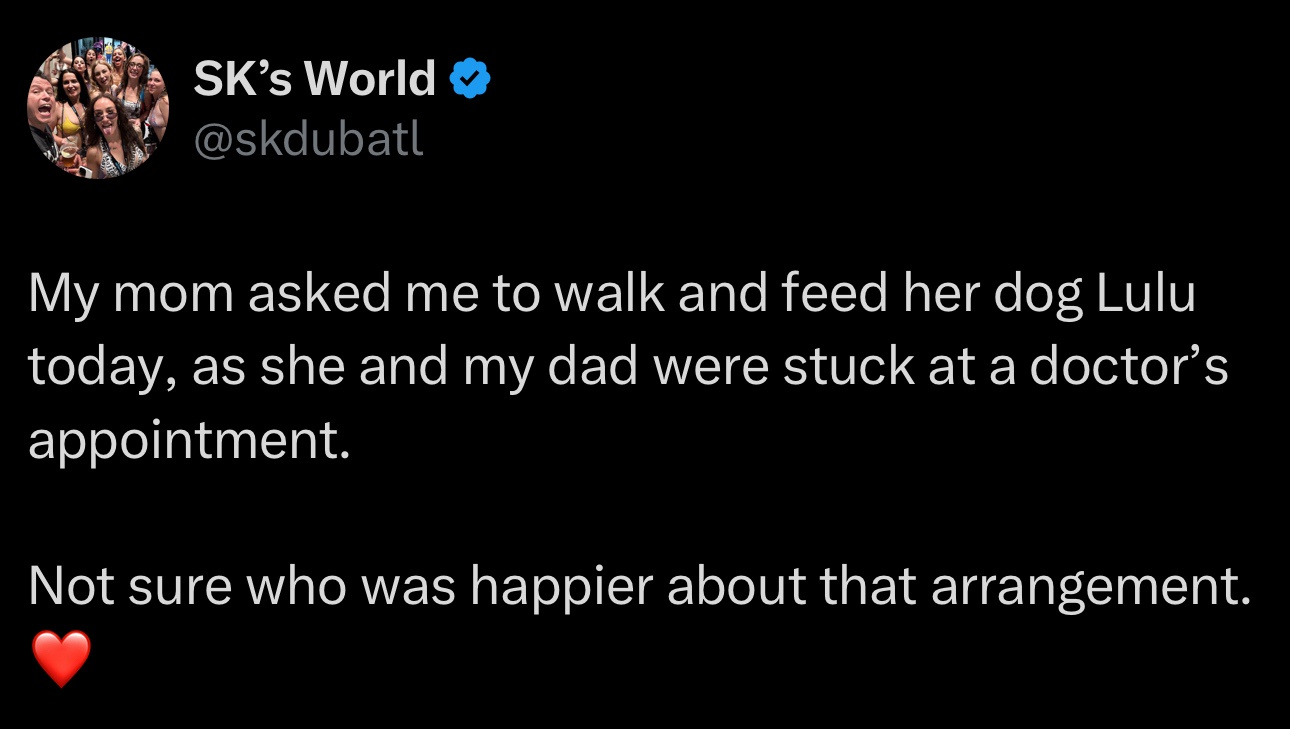Click the word "appointment." in the tweet

click(x=189, y=442)
